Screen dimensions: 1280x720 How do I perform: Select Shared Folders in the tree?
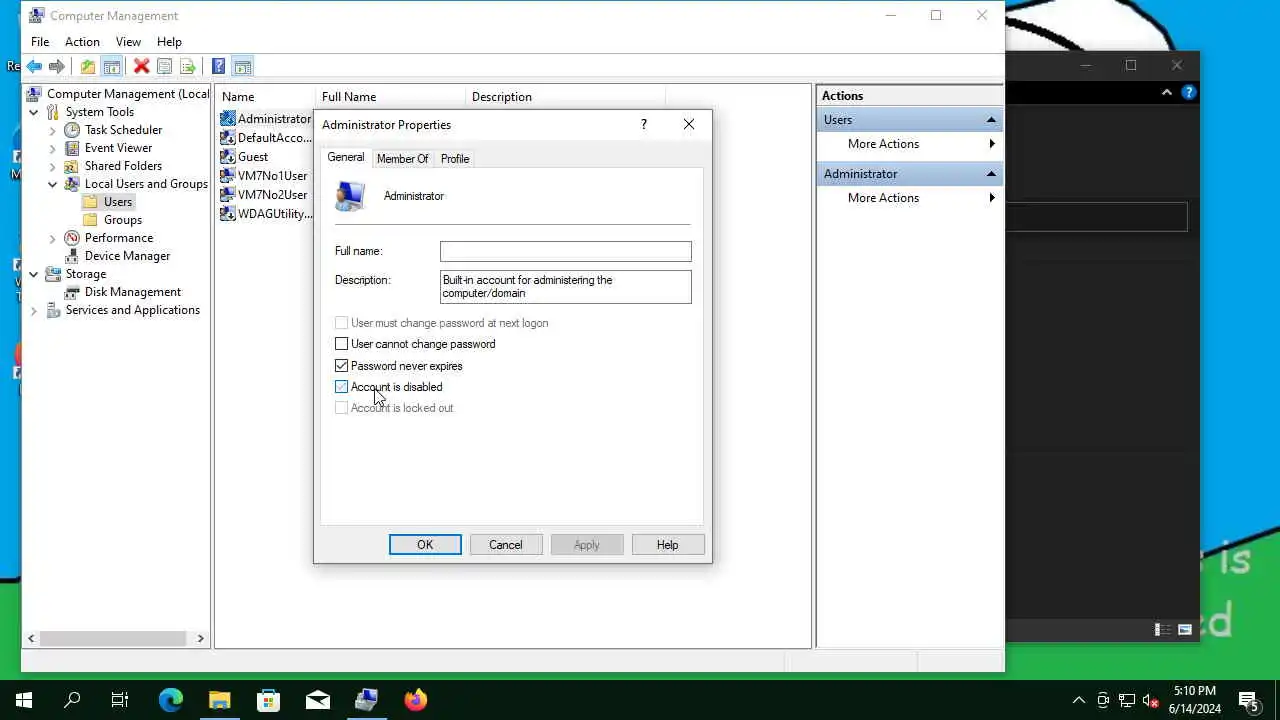pyautogui.click(x=123, y=166)
